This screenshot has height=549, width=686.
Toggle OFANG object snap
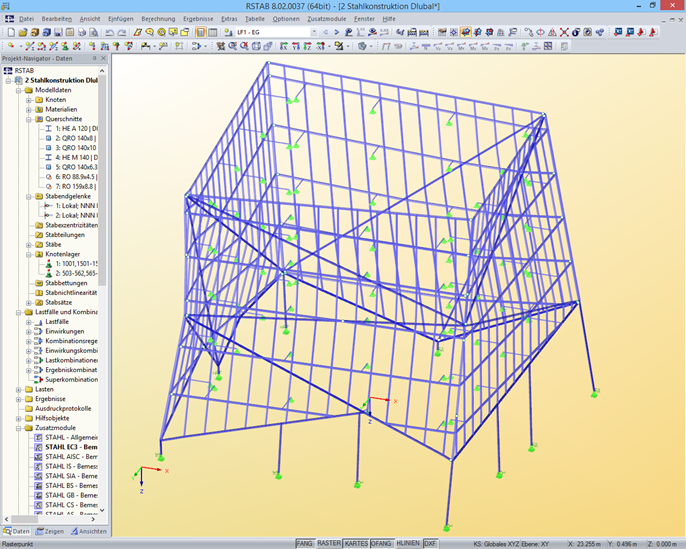click(381, 543)
